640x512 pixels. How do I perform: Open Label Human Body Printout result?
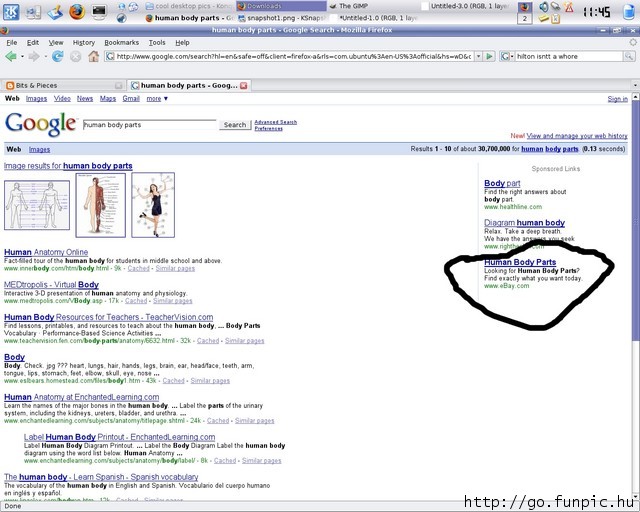(x=119, y=437)
